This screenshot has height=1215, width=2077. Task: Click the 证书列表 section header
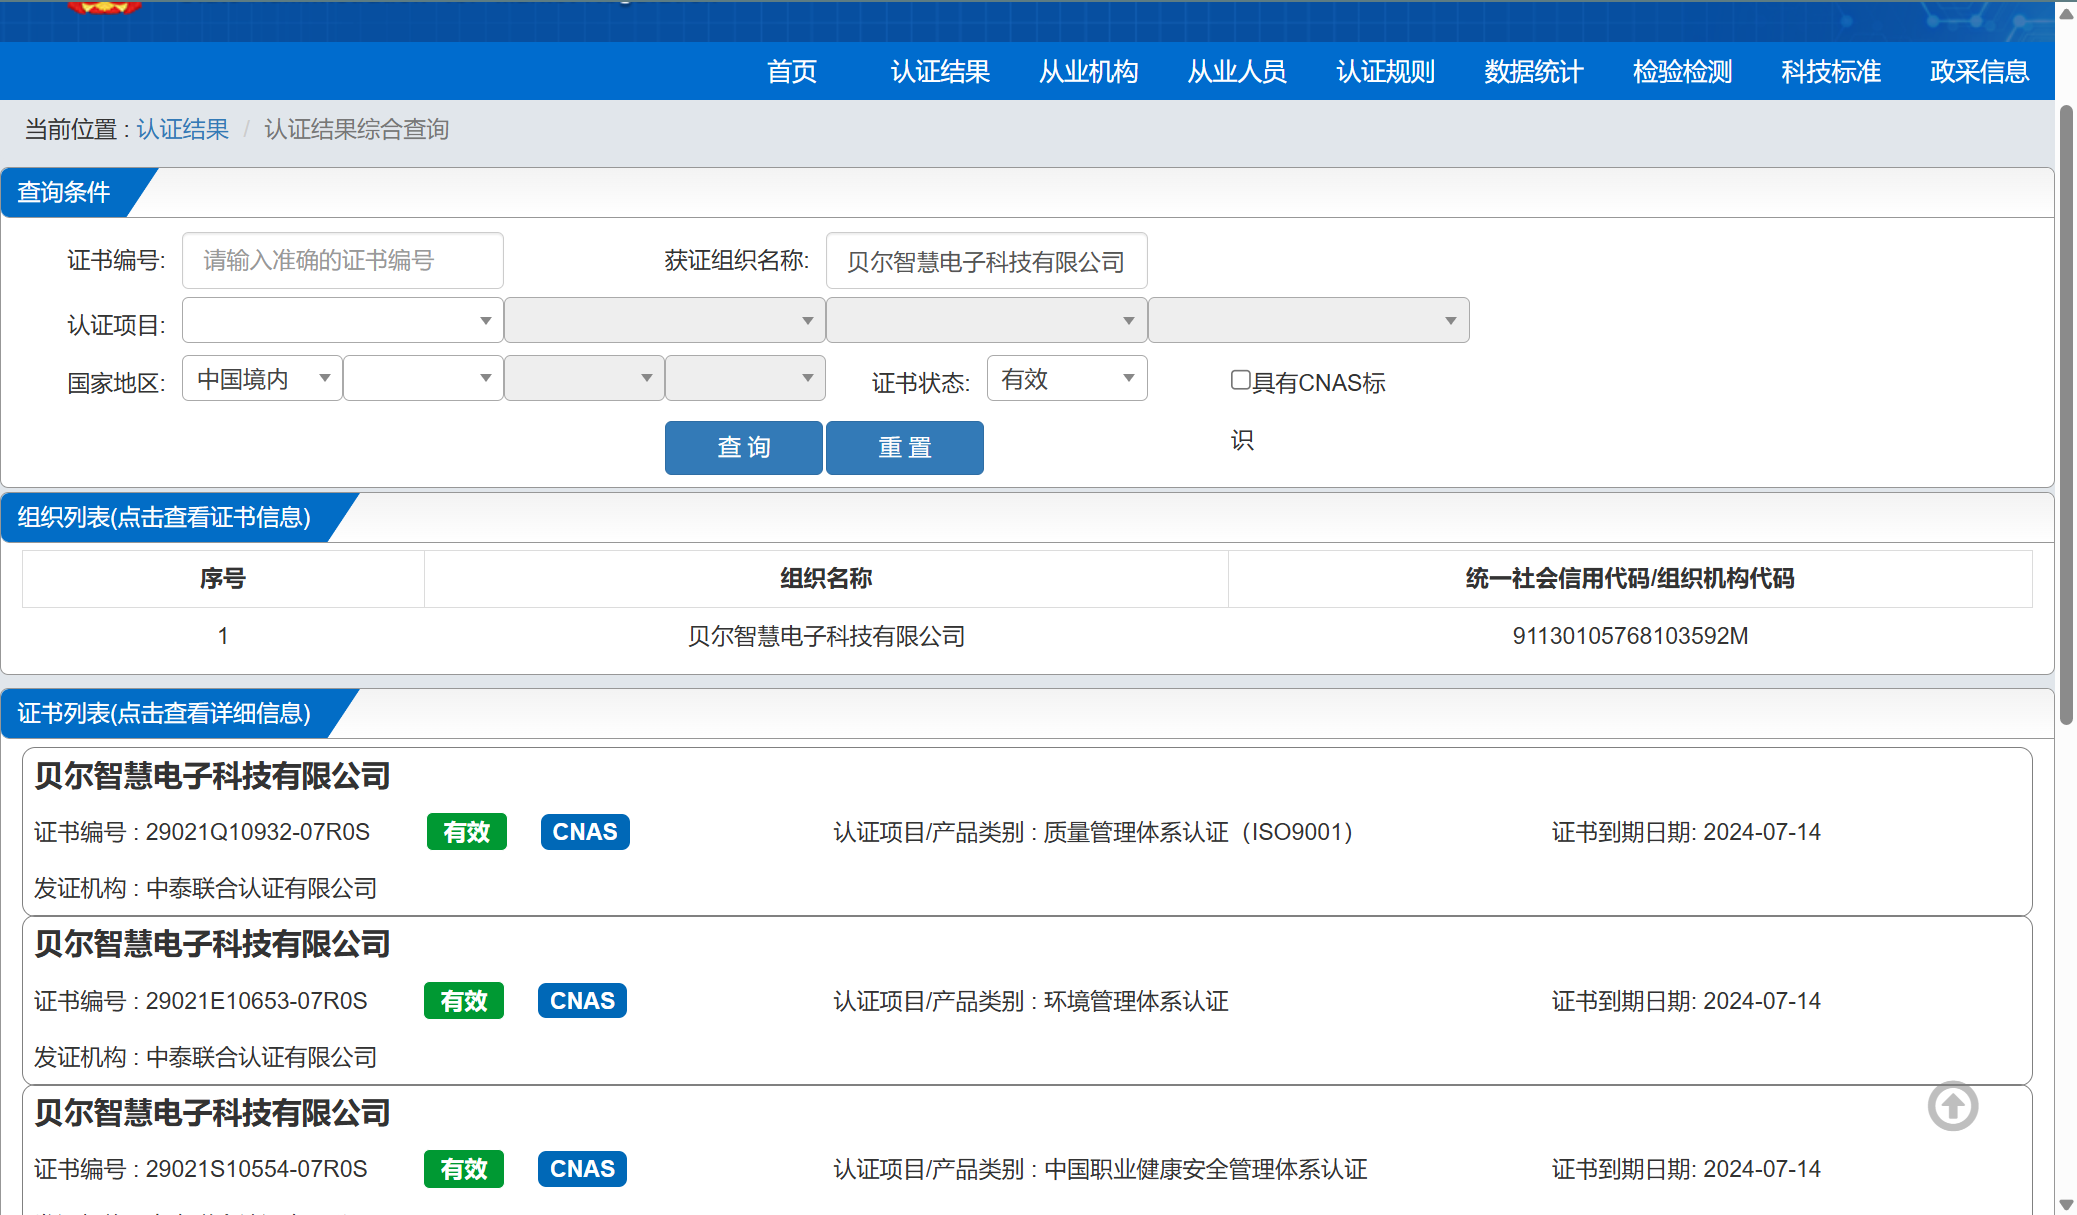(x=164, y=713)
